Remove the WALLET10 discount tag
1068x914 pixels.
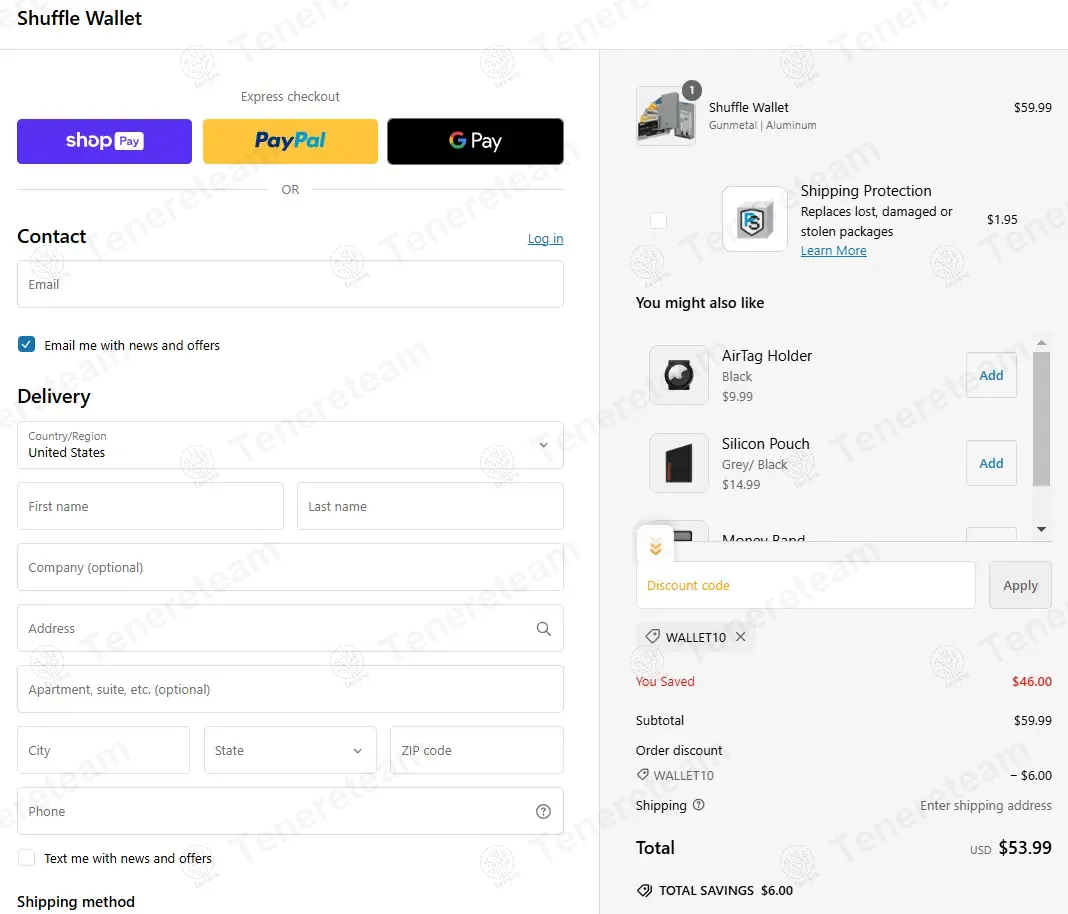coord(741,637)
